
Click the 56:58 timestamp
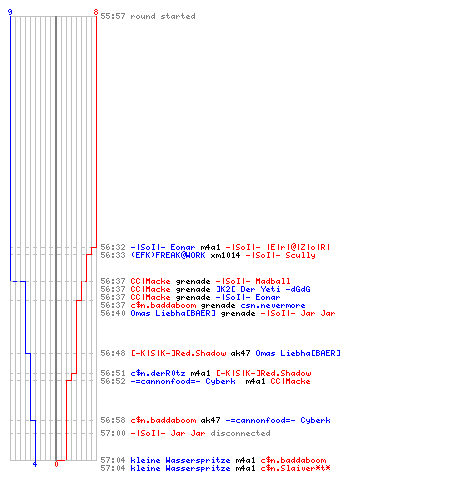pyautogui.click(x=113, y=420)
